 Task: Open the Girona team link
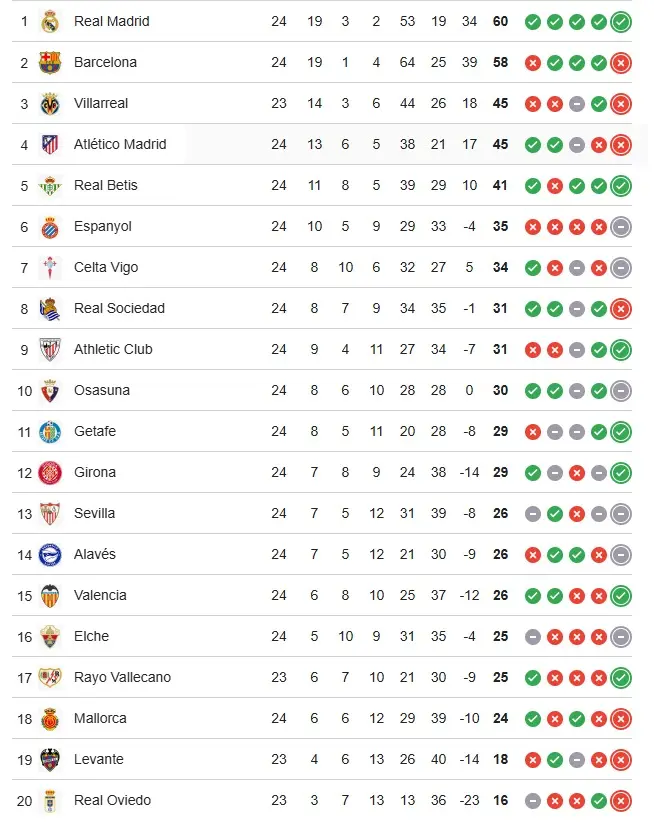95,472
